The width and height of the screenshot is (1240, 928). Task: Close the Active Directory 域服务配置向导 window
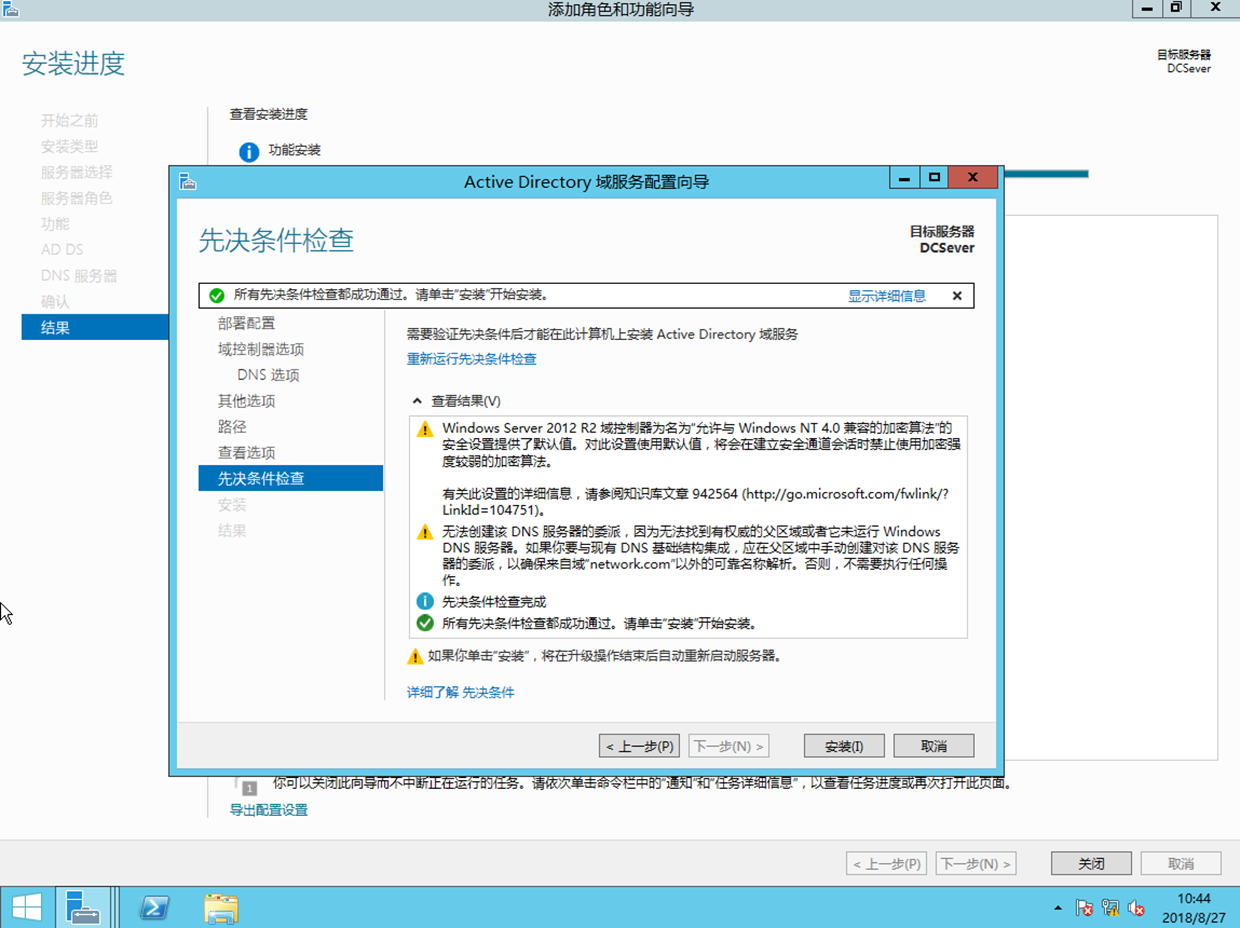click(x=972, y=178)
